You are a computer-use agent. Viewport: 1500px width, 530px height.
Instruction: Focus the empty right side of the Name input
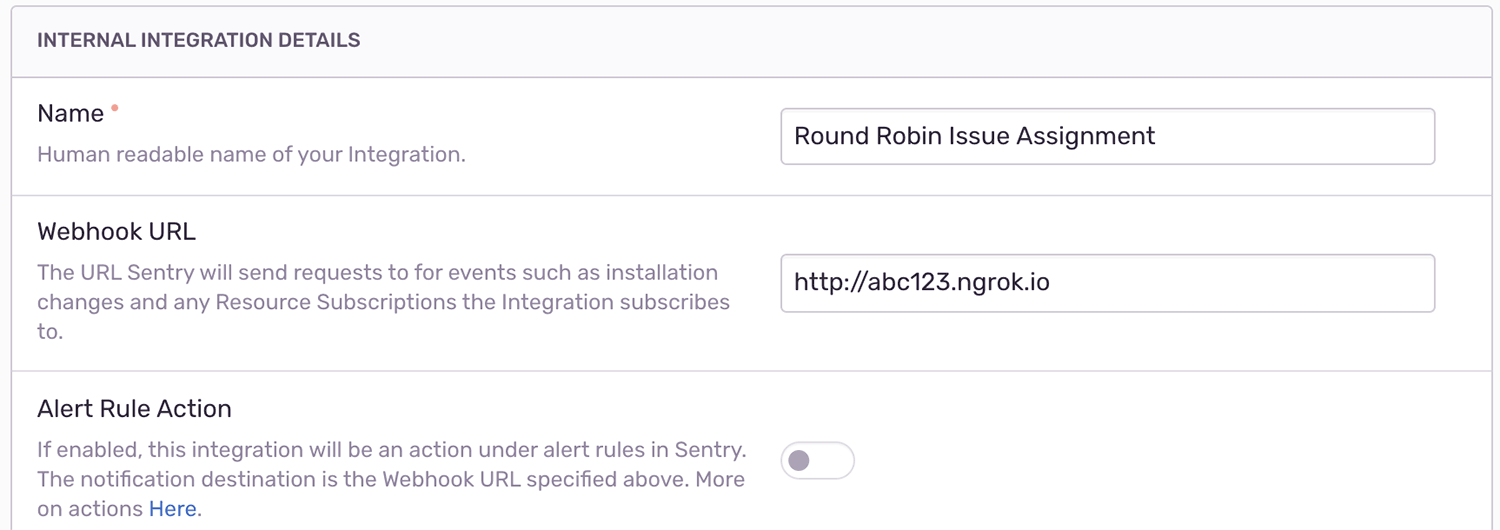click(x=1300, y=136)
